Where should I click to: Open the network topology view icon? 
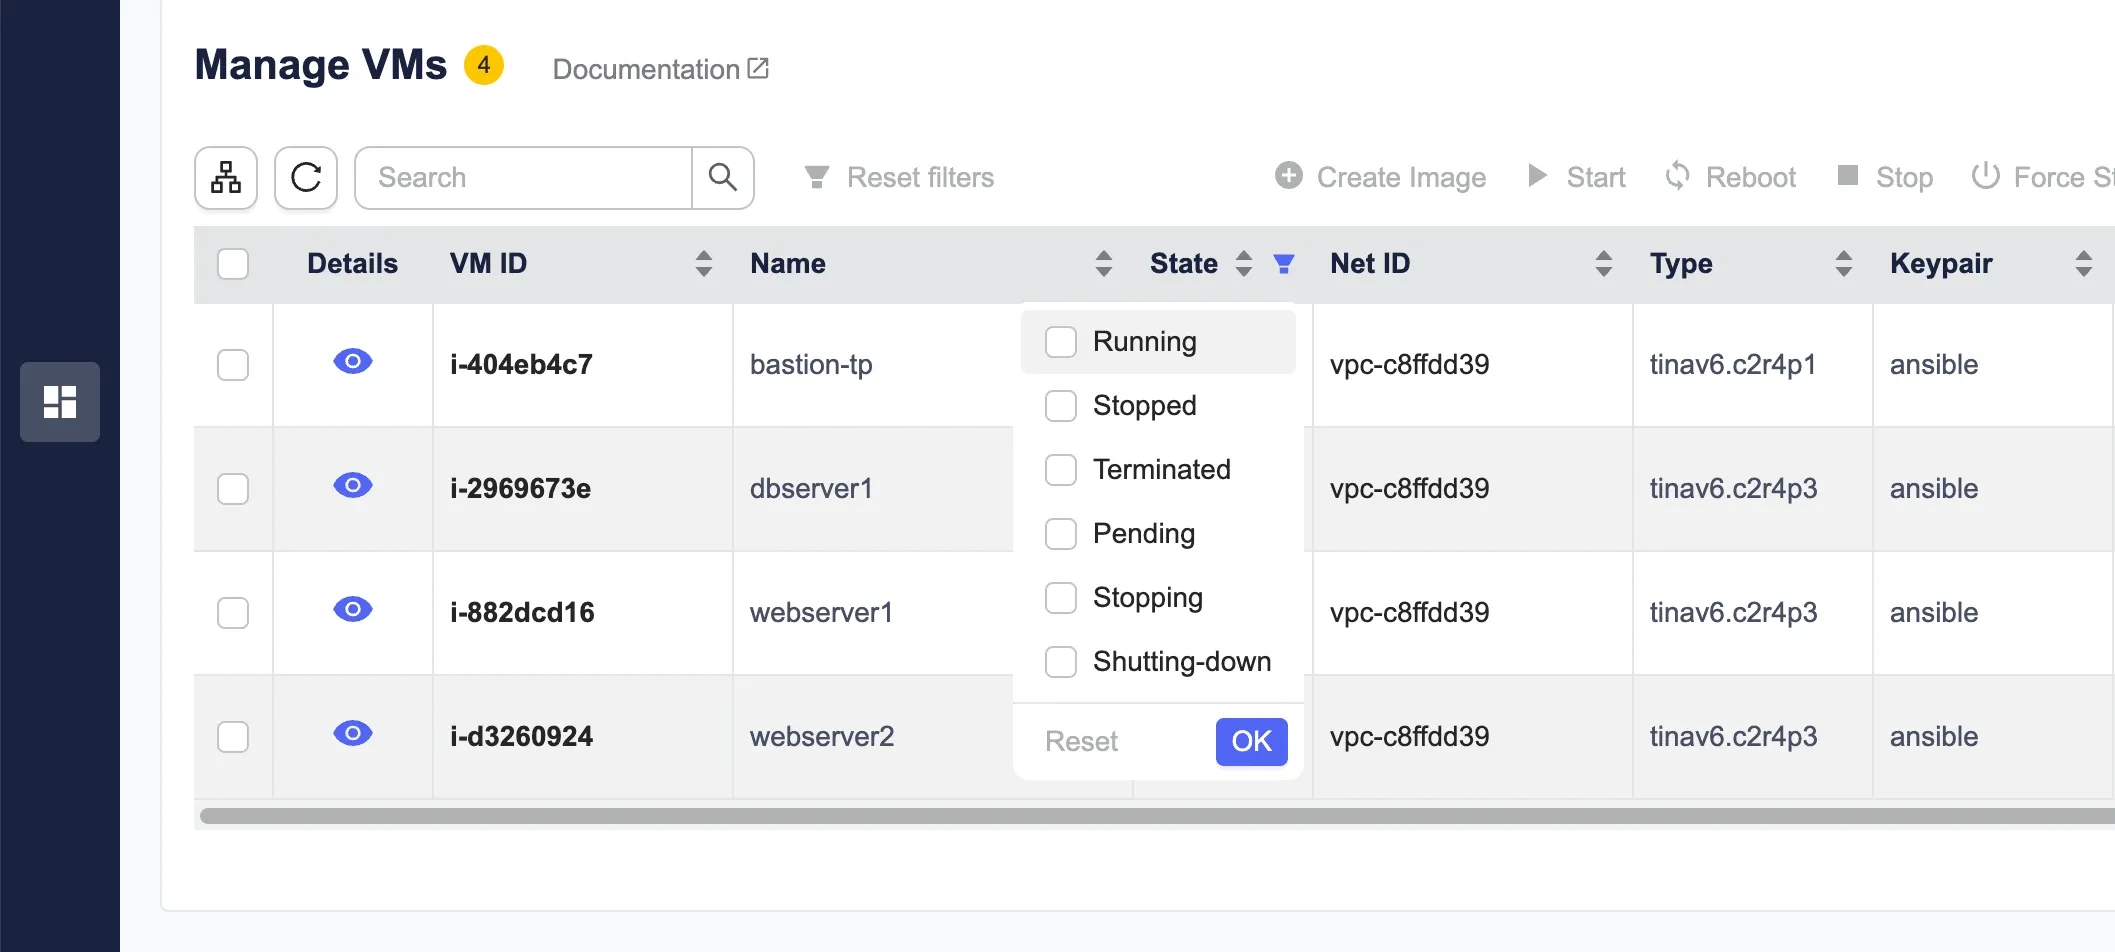pyautogui.click(x=226, y=178)
